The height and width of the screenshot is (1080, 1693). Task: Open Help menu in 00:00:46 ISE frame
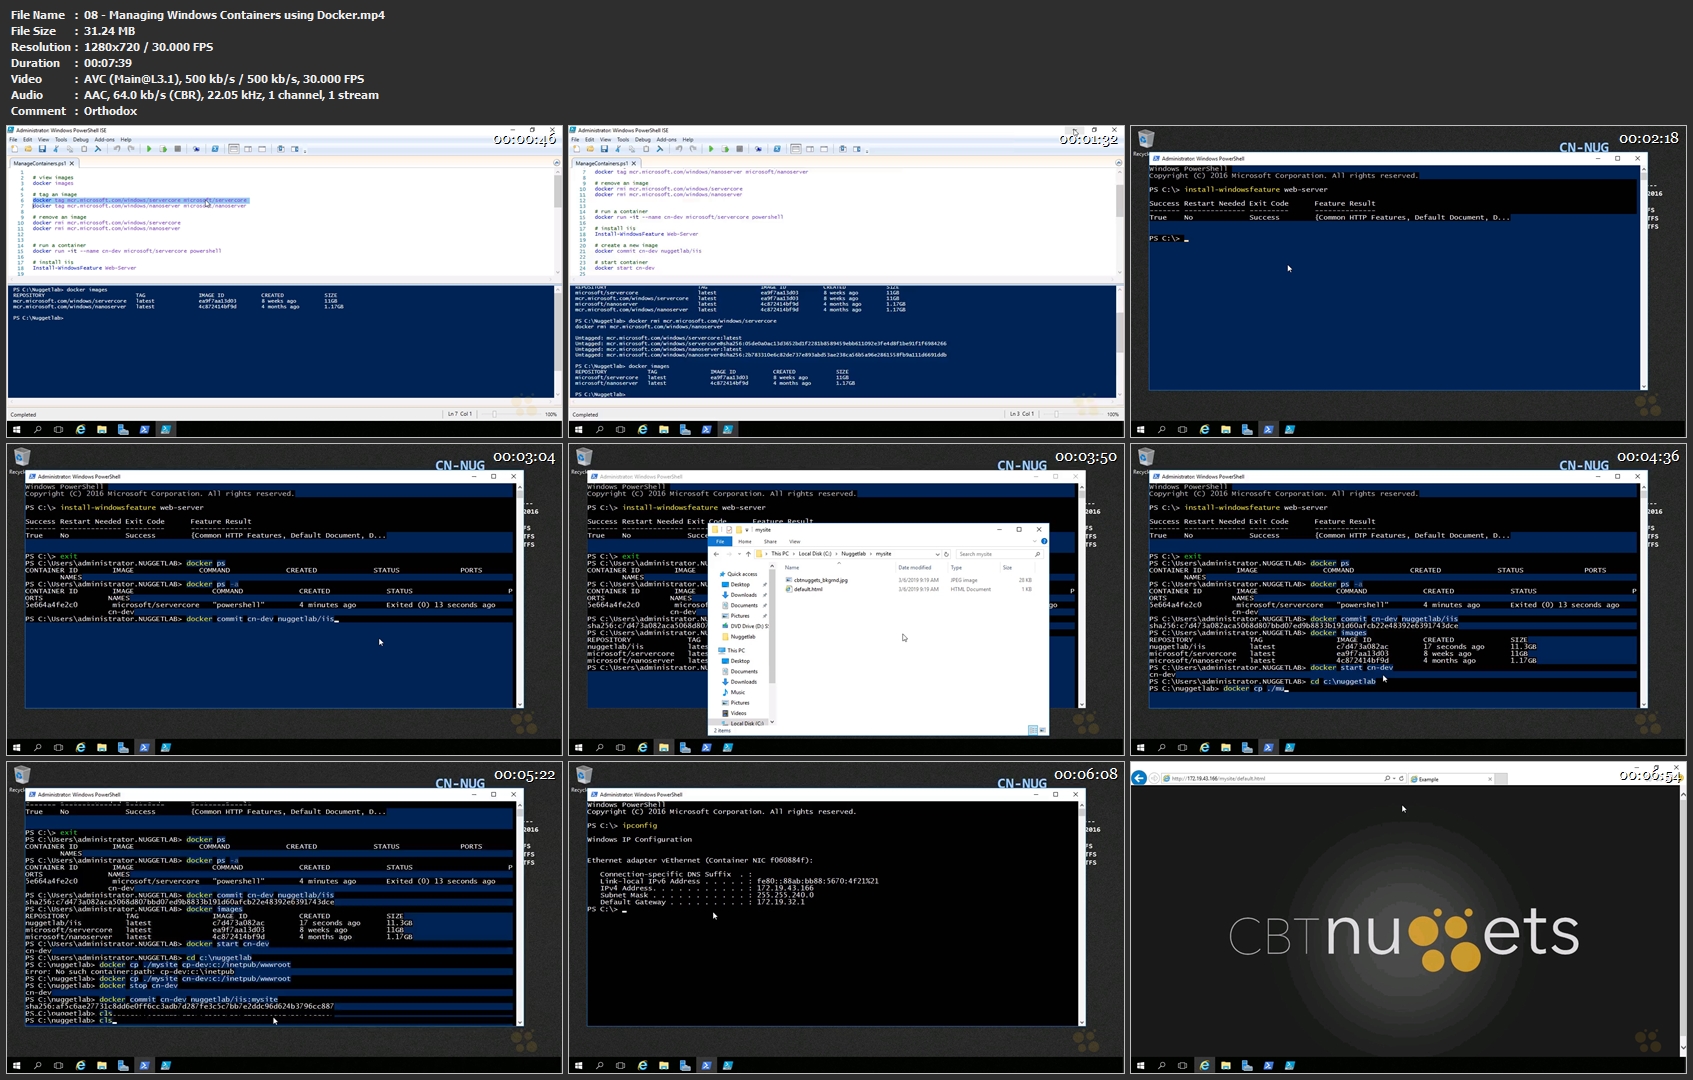coord(126,139)
